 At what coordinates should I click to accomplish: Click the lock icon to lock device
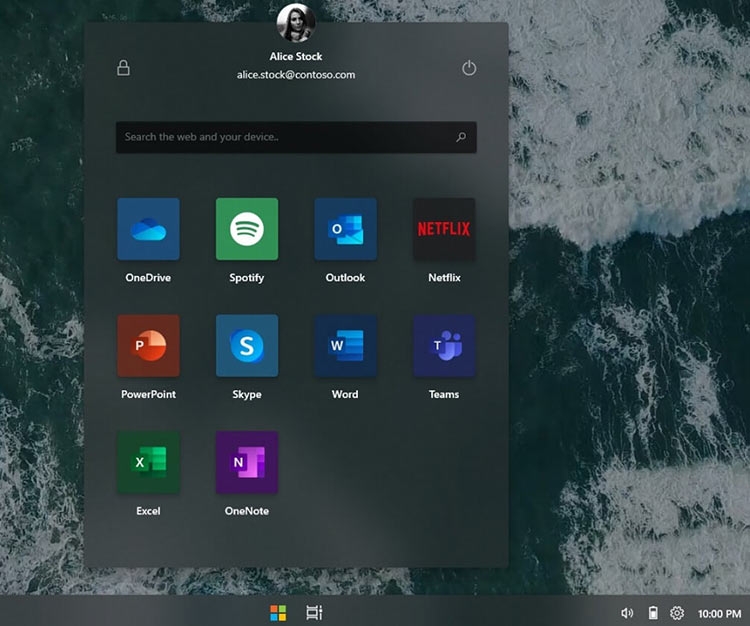[123, 68]
